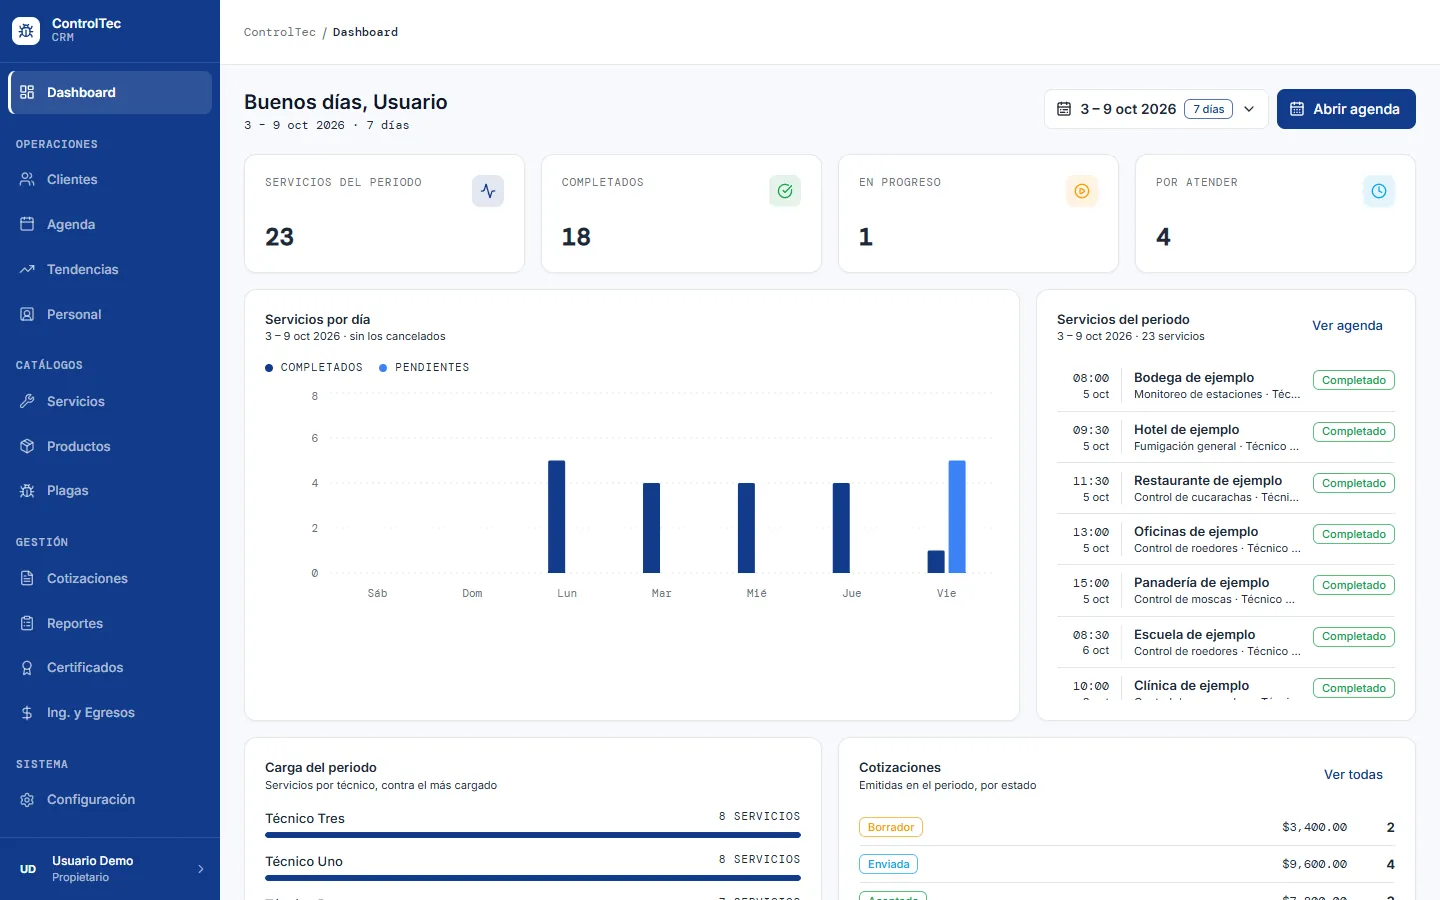Open the Dashboard menu item
The width and height of the screenshot is (1440, 900).
[110, 92]
